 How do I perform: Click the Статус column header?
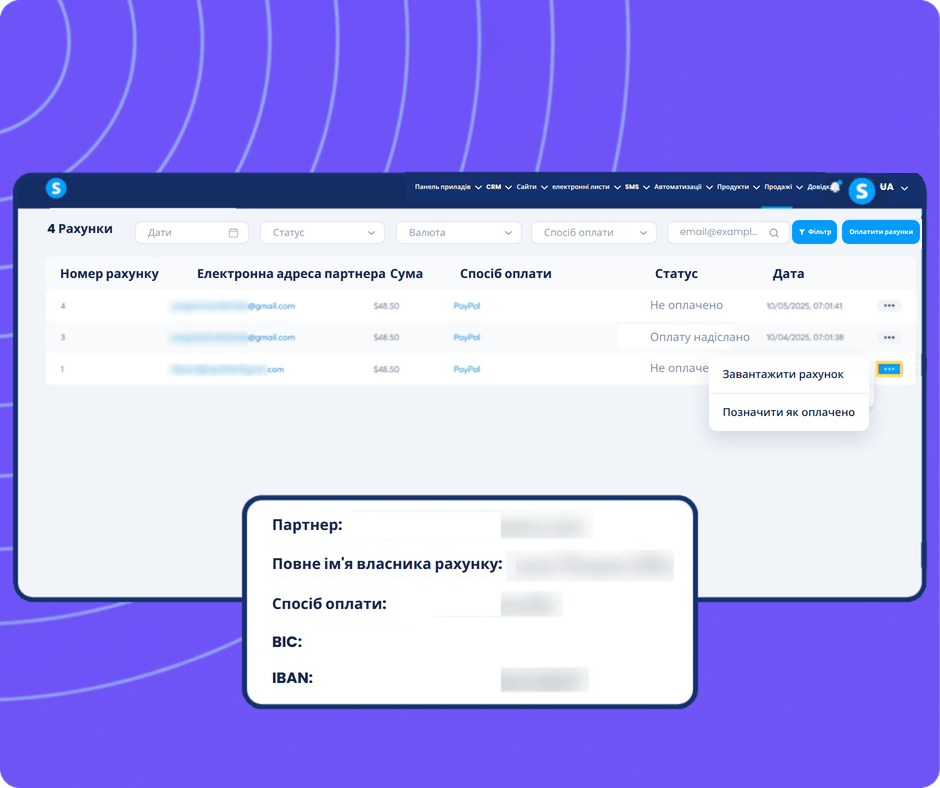click(676, 274)
